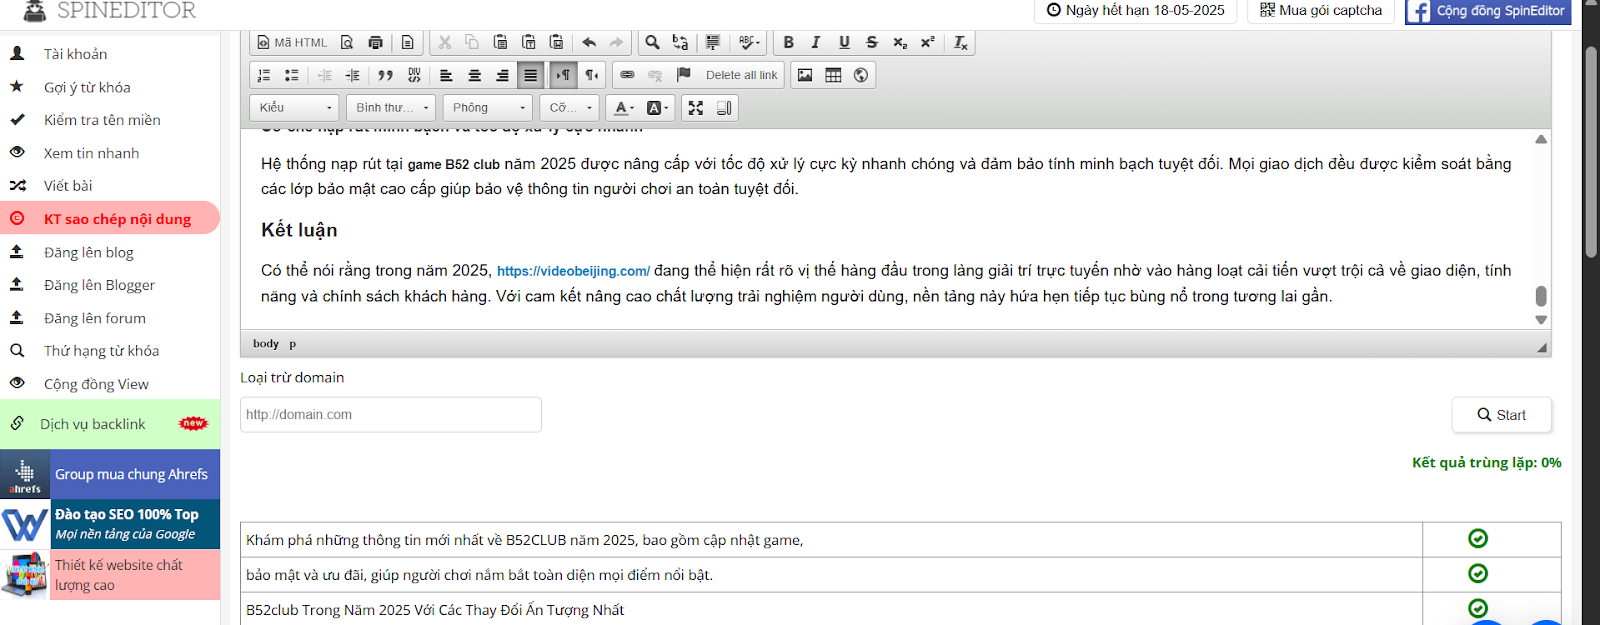Click the Insert Link chain icon

pyautogui.click(x=627, y=75)
